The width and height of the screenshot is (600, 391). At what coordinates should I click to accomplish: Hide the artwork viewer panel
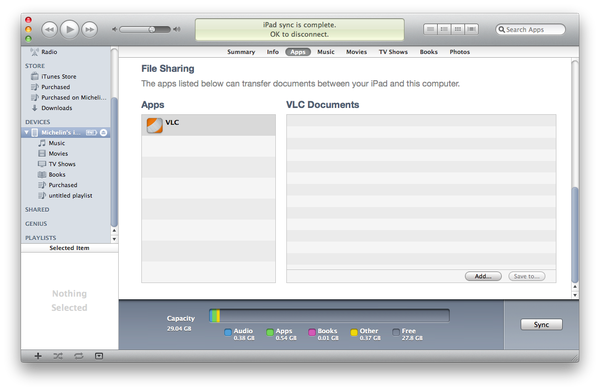point(99,356)
